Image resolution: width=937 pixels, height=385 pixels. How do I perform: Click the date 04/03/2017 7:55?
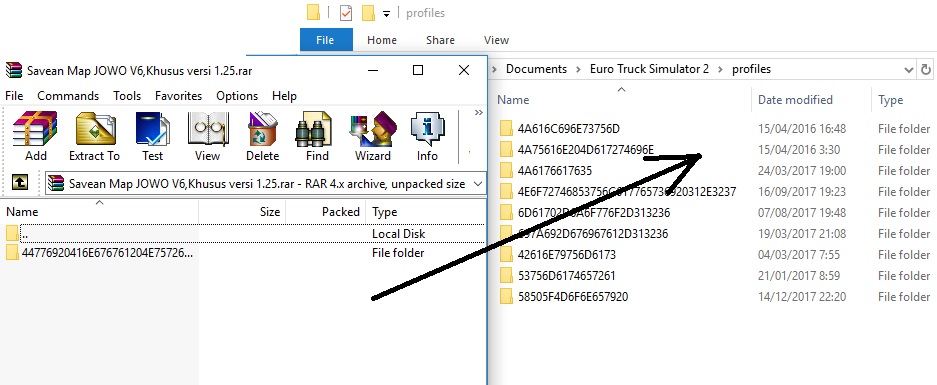(x=798, y=255)
